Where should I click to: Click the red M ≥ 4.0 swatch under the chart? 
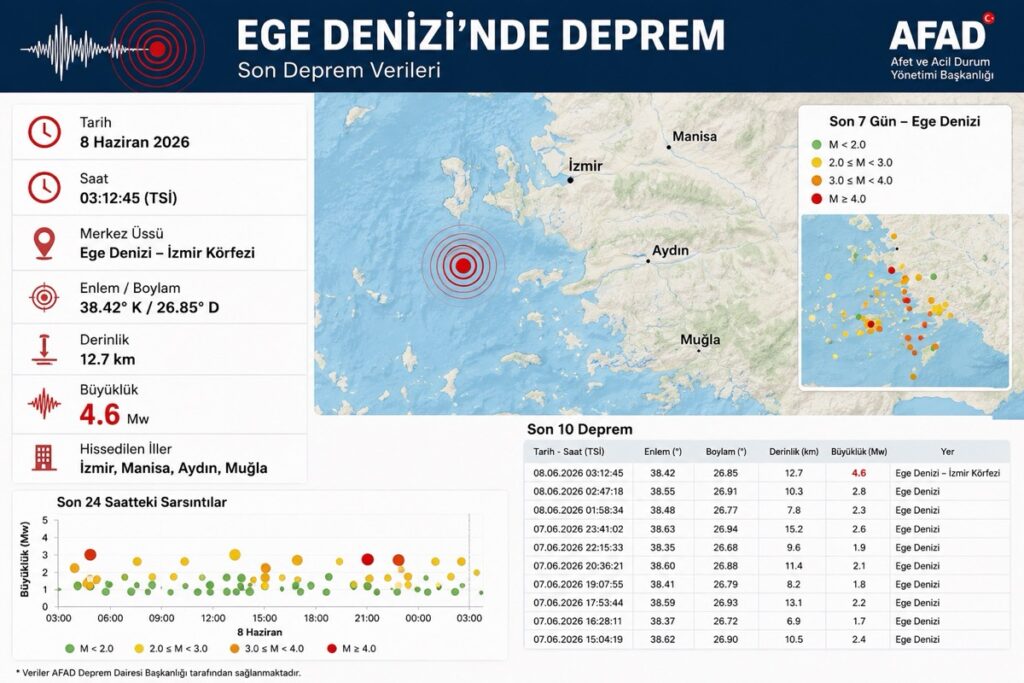coord(332,648)
